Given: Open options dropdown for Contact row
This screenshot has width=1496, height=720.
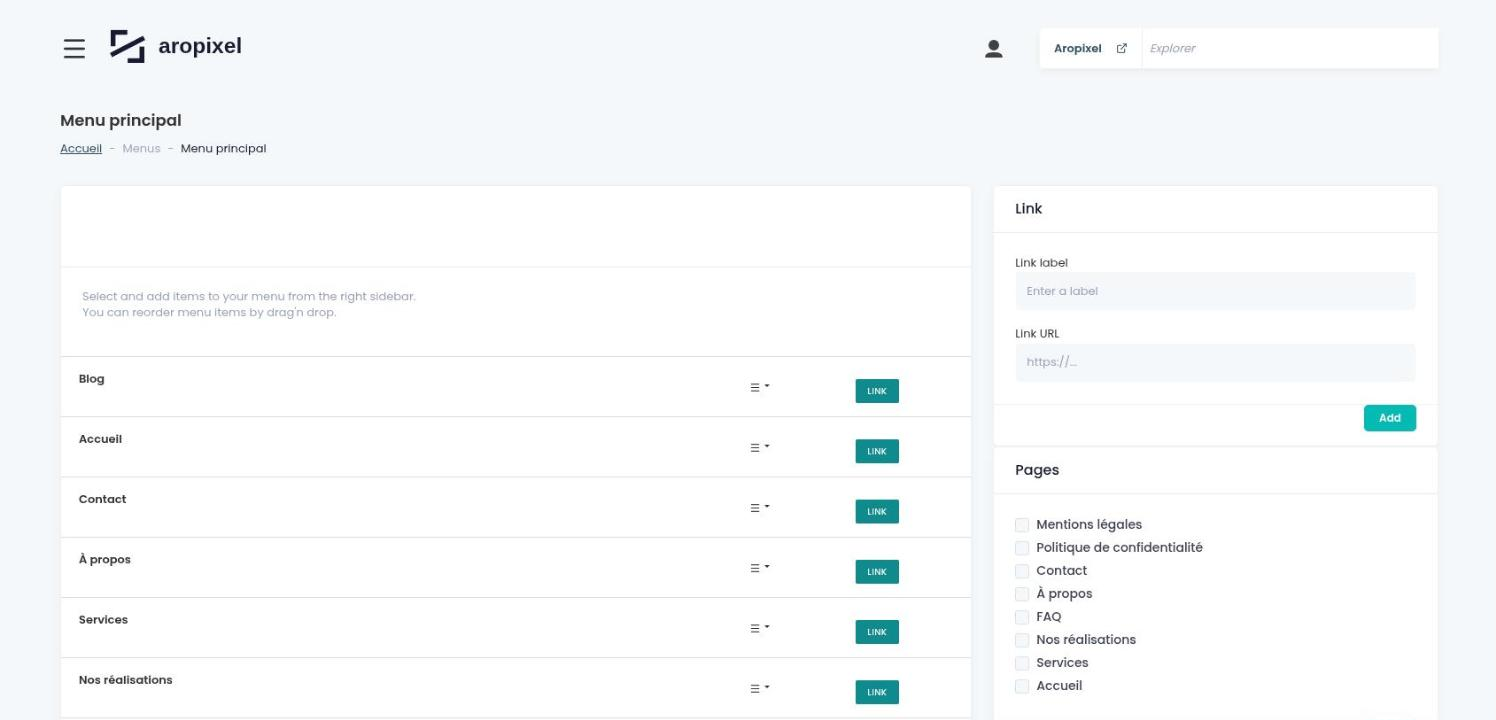Looking at the screenshot, I should (760, 507).
